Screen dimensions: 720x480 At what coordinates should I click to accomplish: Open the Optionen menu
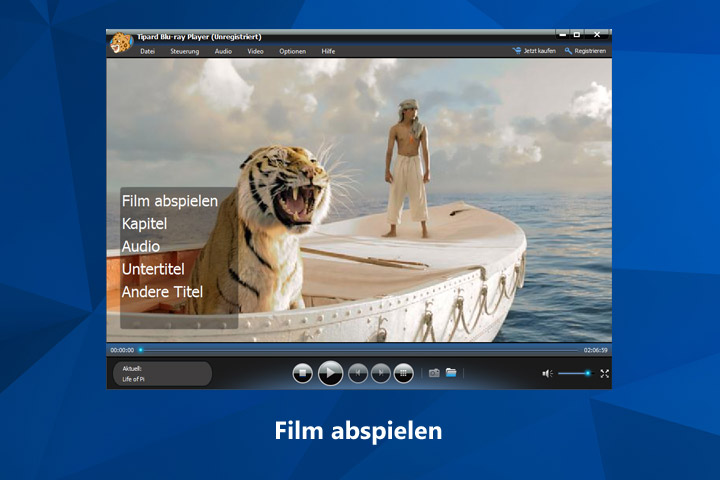tap(292, 51)
